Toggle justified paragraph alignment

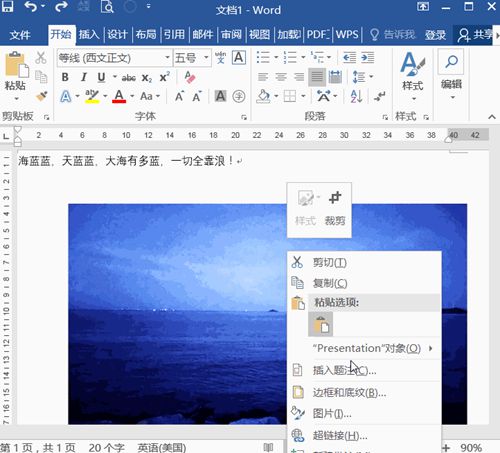pos(317,77)
